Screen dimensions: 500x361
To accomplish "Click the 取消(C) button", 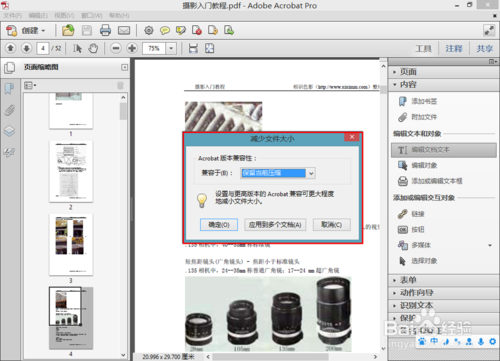I will pyautogui.click(x=332, y=225).
